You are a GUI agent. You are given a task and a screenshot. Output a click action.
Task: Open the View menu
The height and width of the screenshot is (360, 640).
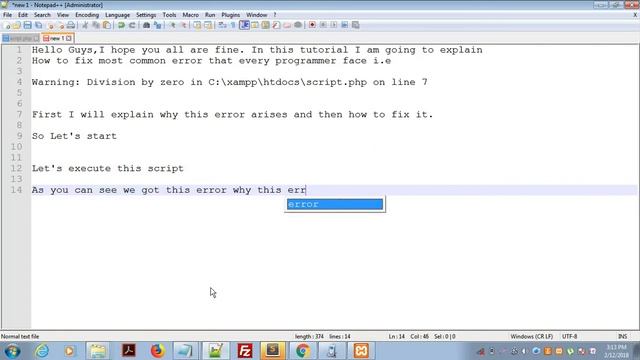[x=63, y=15]
